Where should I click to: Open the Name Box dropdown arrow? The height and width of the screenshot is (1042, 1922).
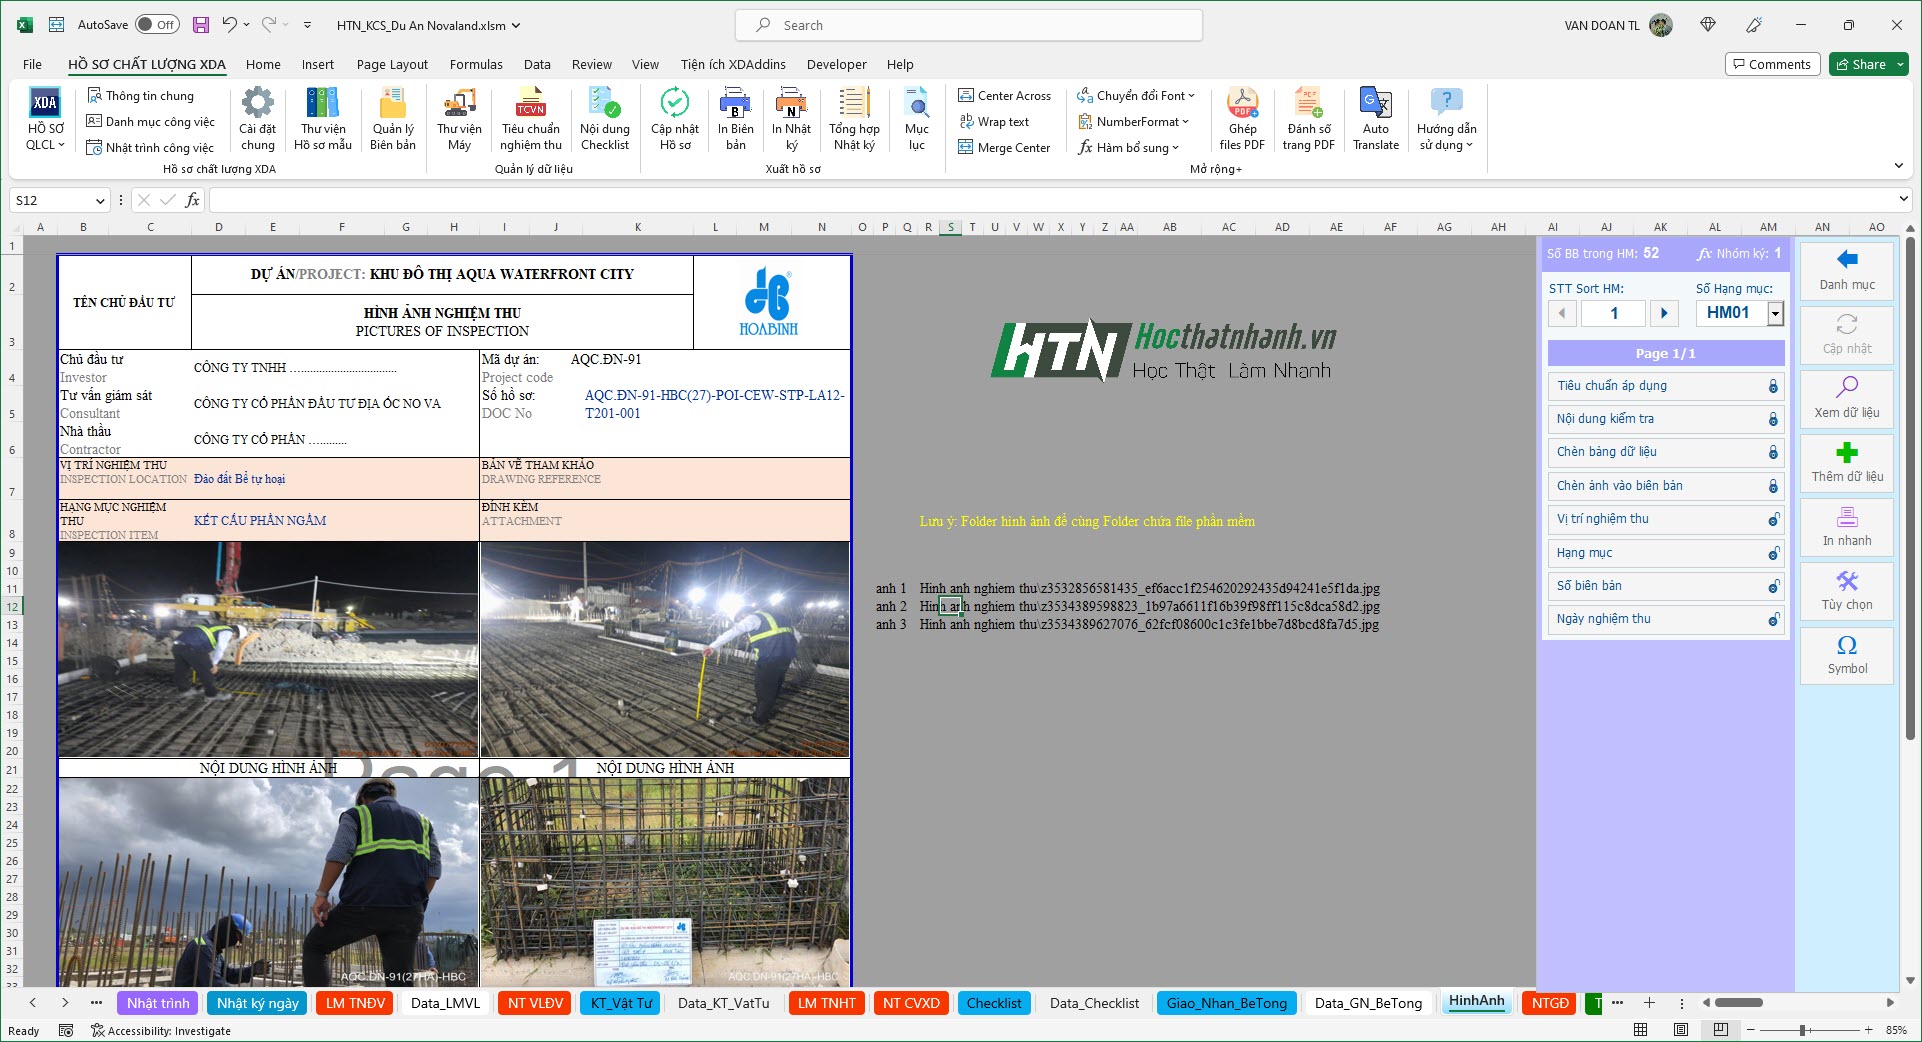click(x=100, y=200)
